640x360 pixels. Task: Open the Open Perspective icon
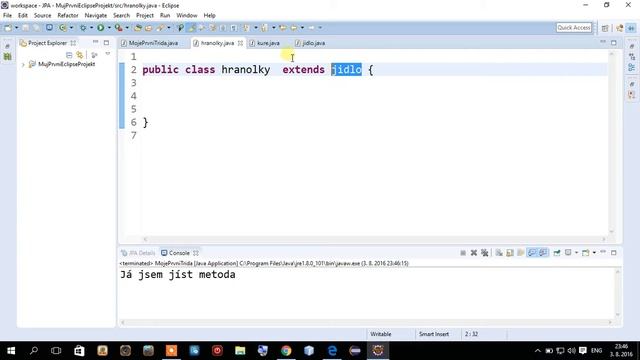pyautogui.click(x=605, y=28)
